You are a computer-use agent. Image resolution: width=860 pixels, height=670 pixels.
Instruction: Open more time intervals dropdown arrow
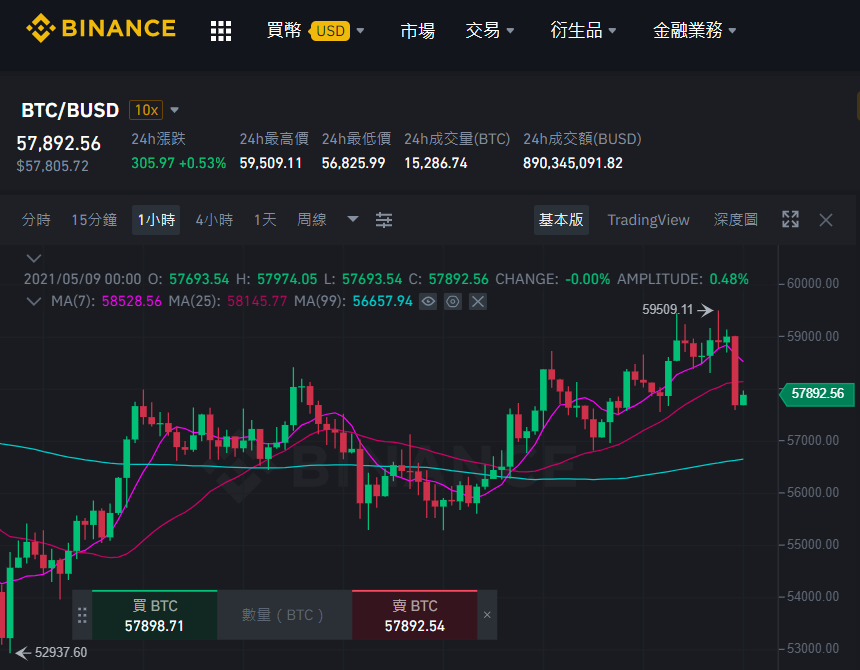tap(353, 219)
